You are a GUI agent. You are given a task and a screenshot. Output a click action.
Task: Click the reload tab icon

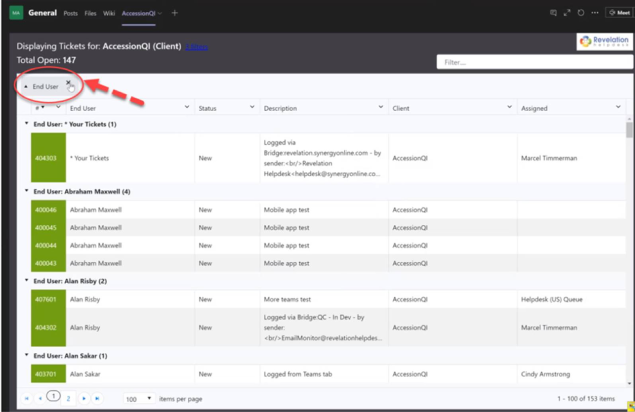tap(581, 13)
